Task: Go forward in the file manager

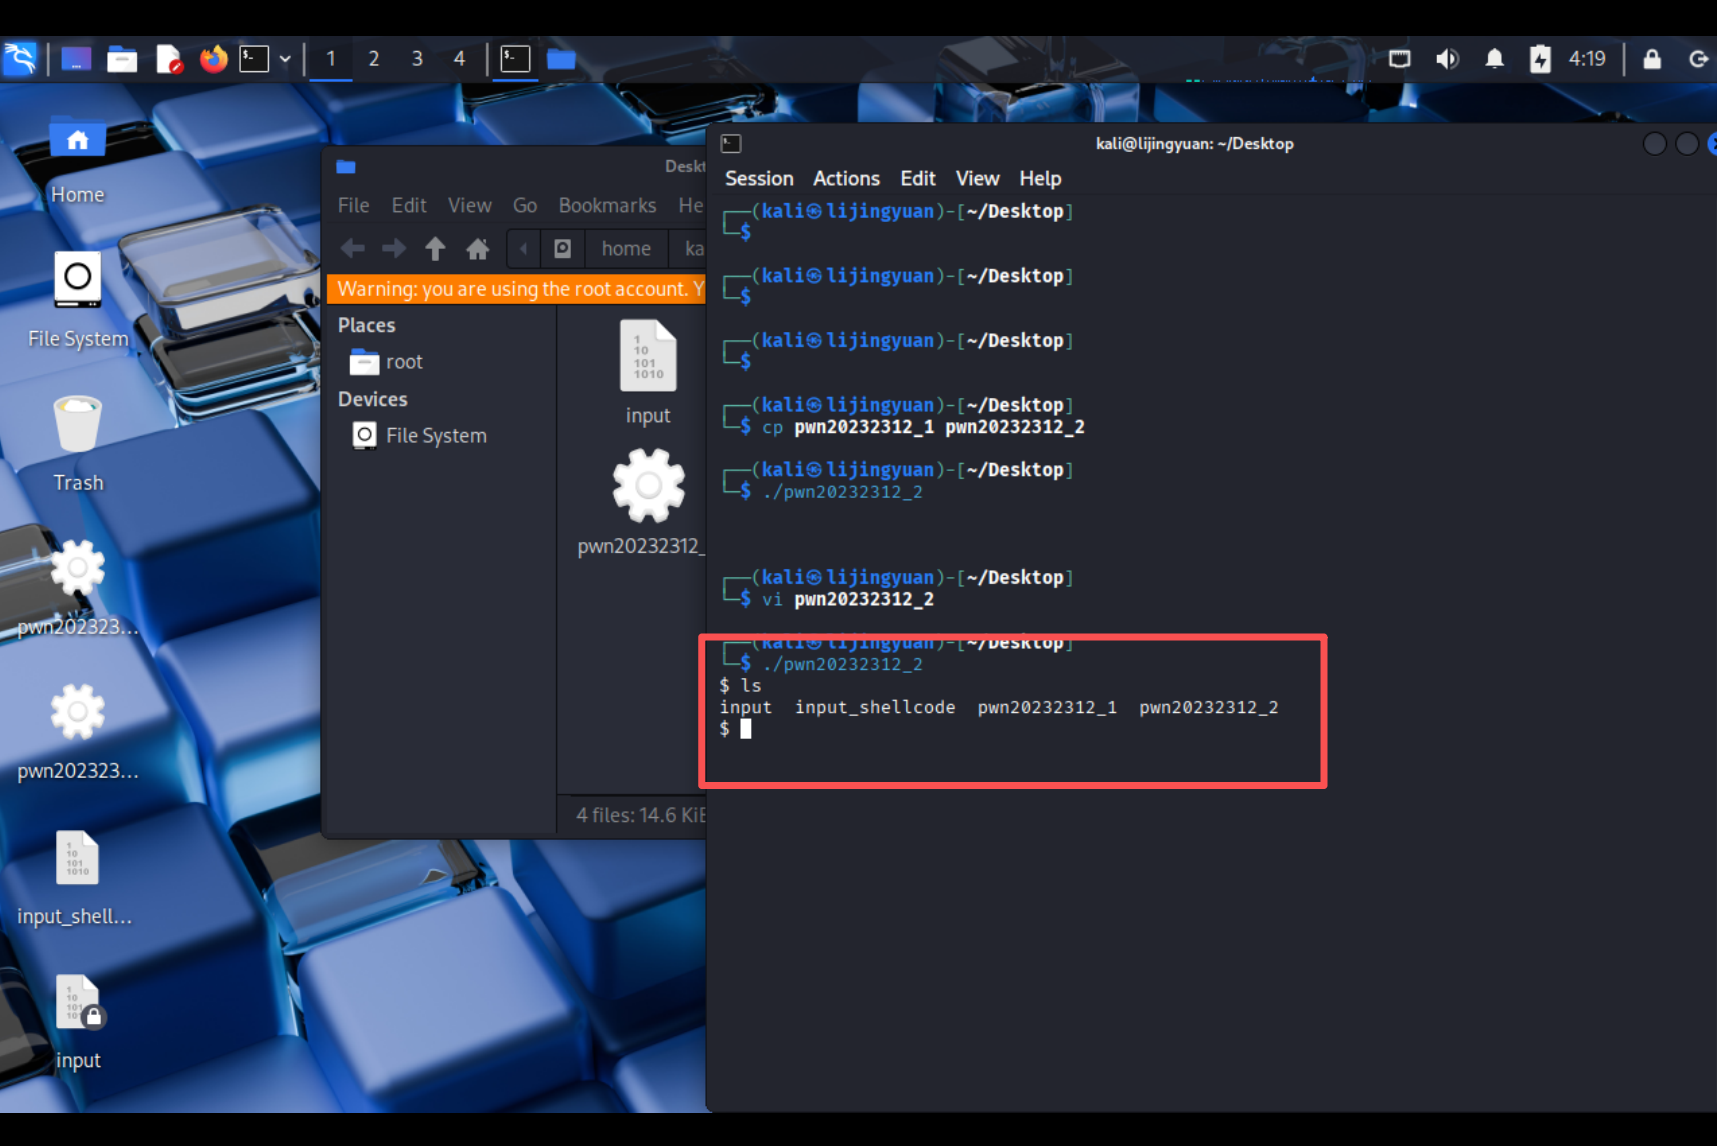Action: tap(394, 248)
